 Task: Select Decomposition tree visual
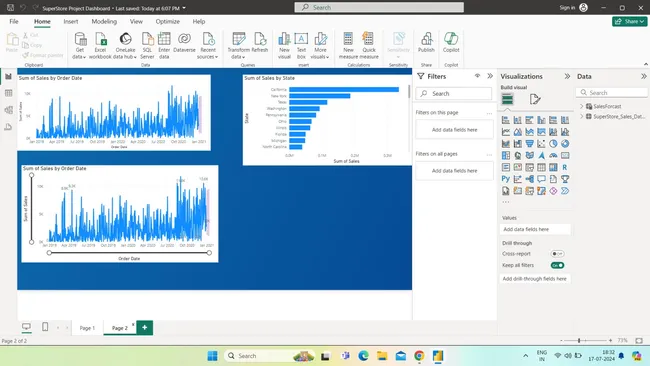pos(529,179)
